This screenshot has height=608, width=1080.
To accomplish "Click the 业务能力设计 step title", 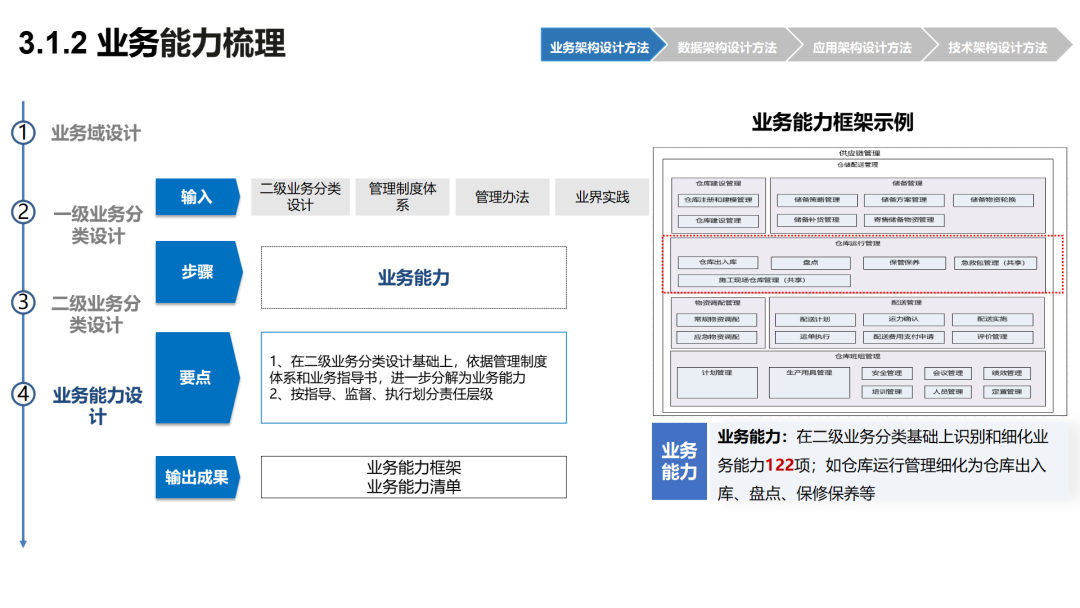I will point(98,406).
